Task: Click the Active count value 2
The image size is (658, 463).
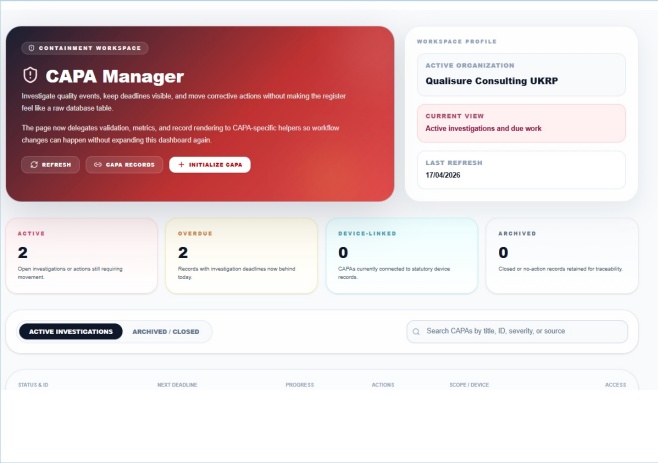Action: click(x=23, y=253)
